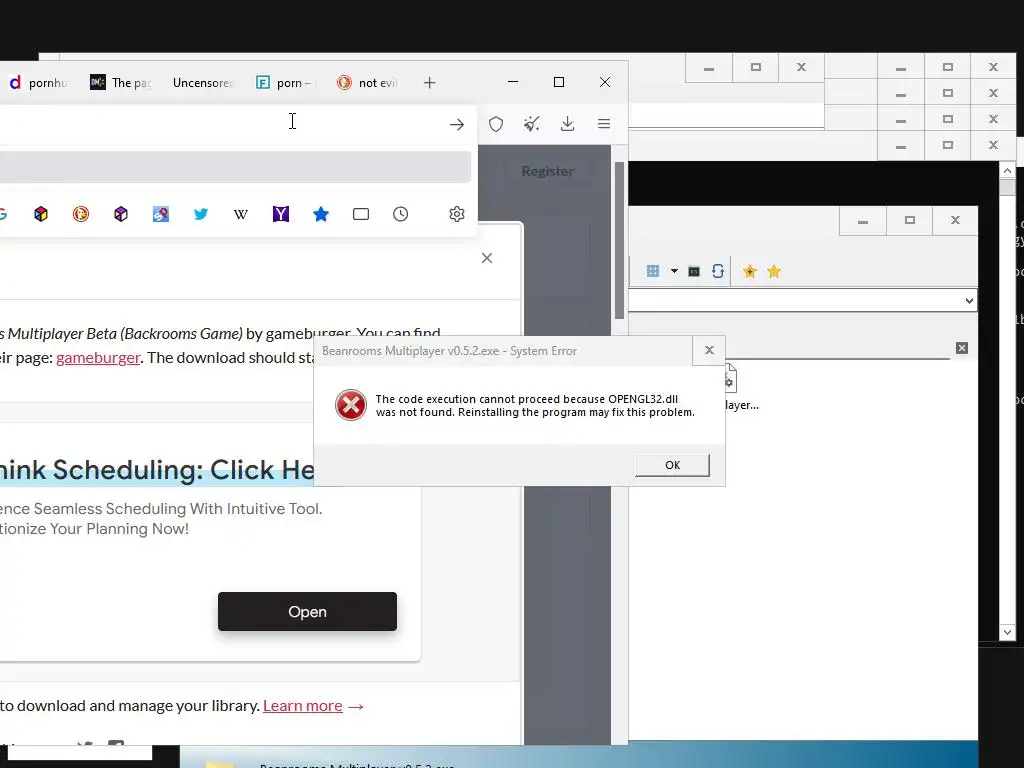Click the plain yellow bookmarks star icon
This screenshot has width=1024, height=768.
774,272
